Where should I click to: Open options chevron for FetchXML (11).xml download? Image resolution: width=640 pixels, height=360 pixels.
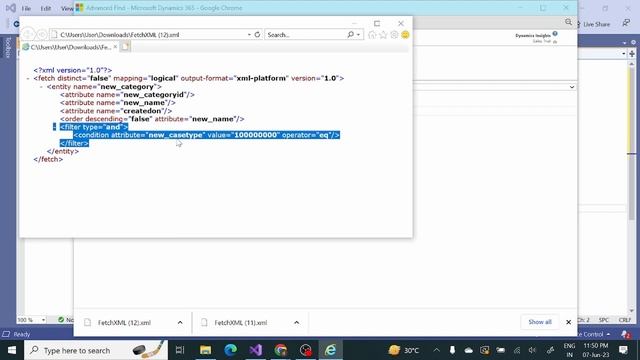click(296, 322)
